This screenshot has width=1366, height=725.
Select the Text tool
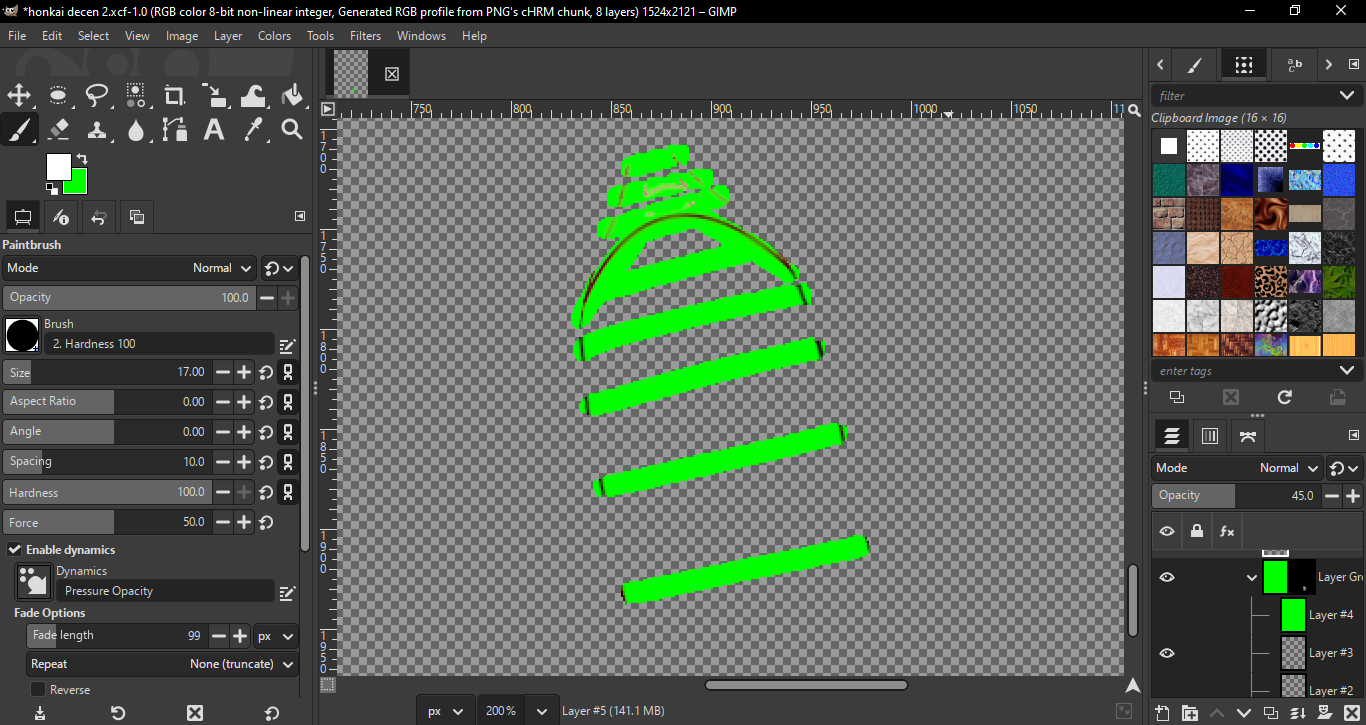214,129
